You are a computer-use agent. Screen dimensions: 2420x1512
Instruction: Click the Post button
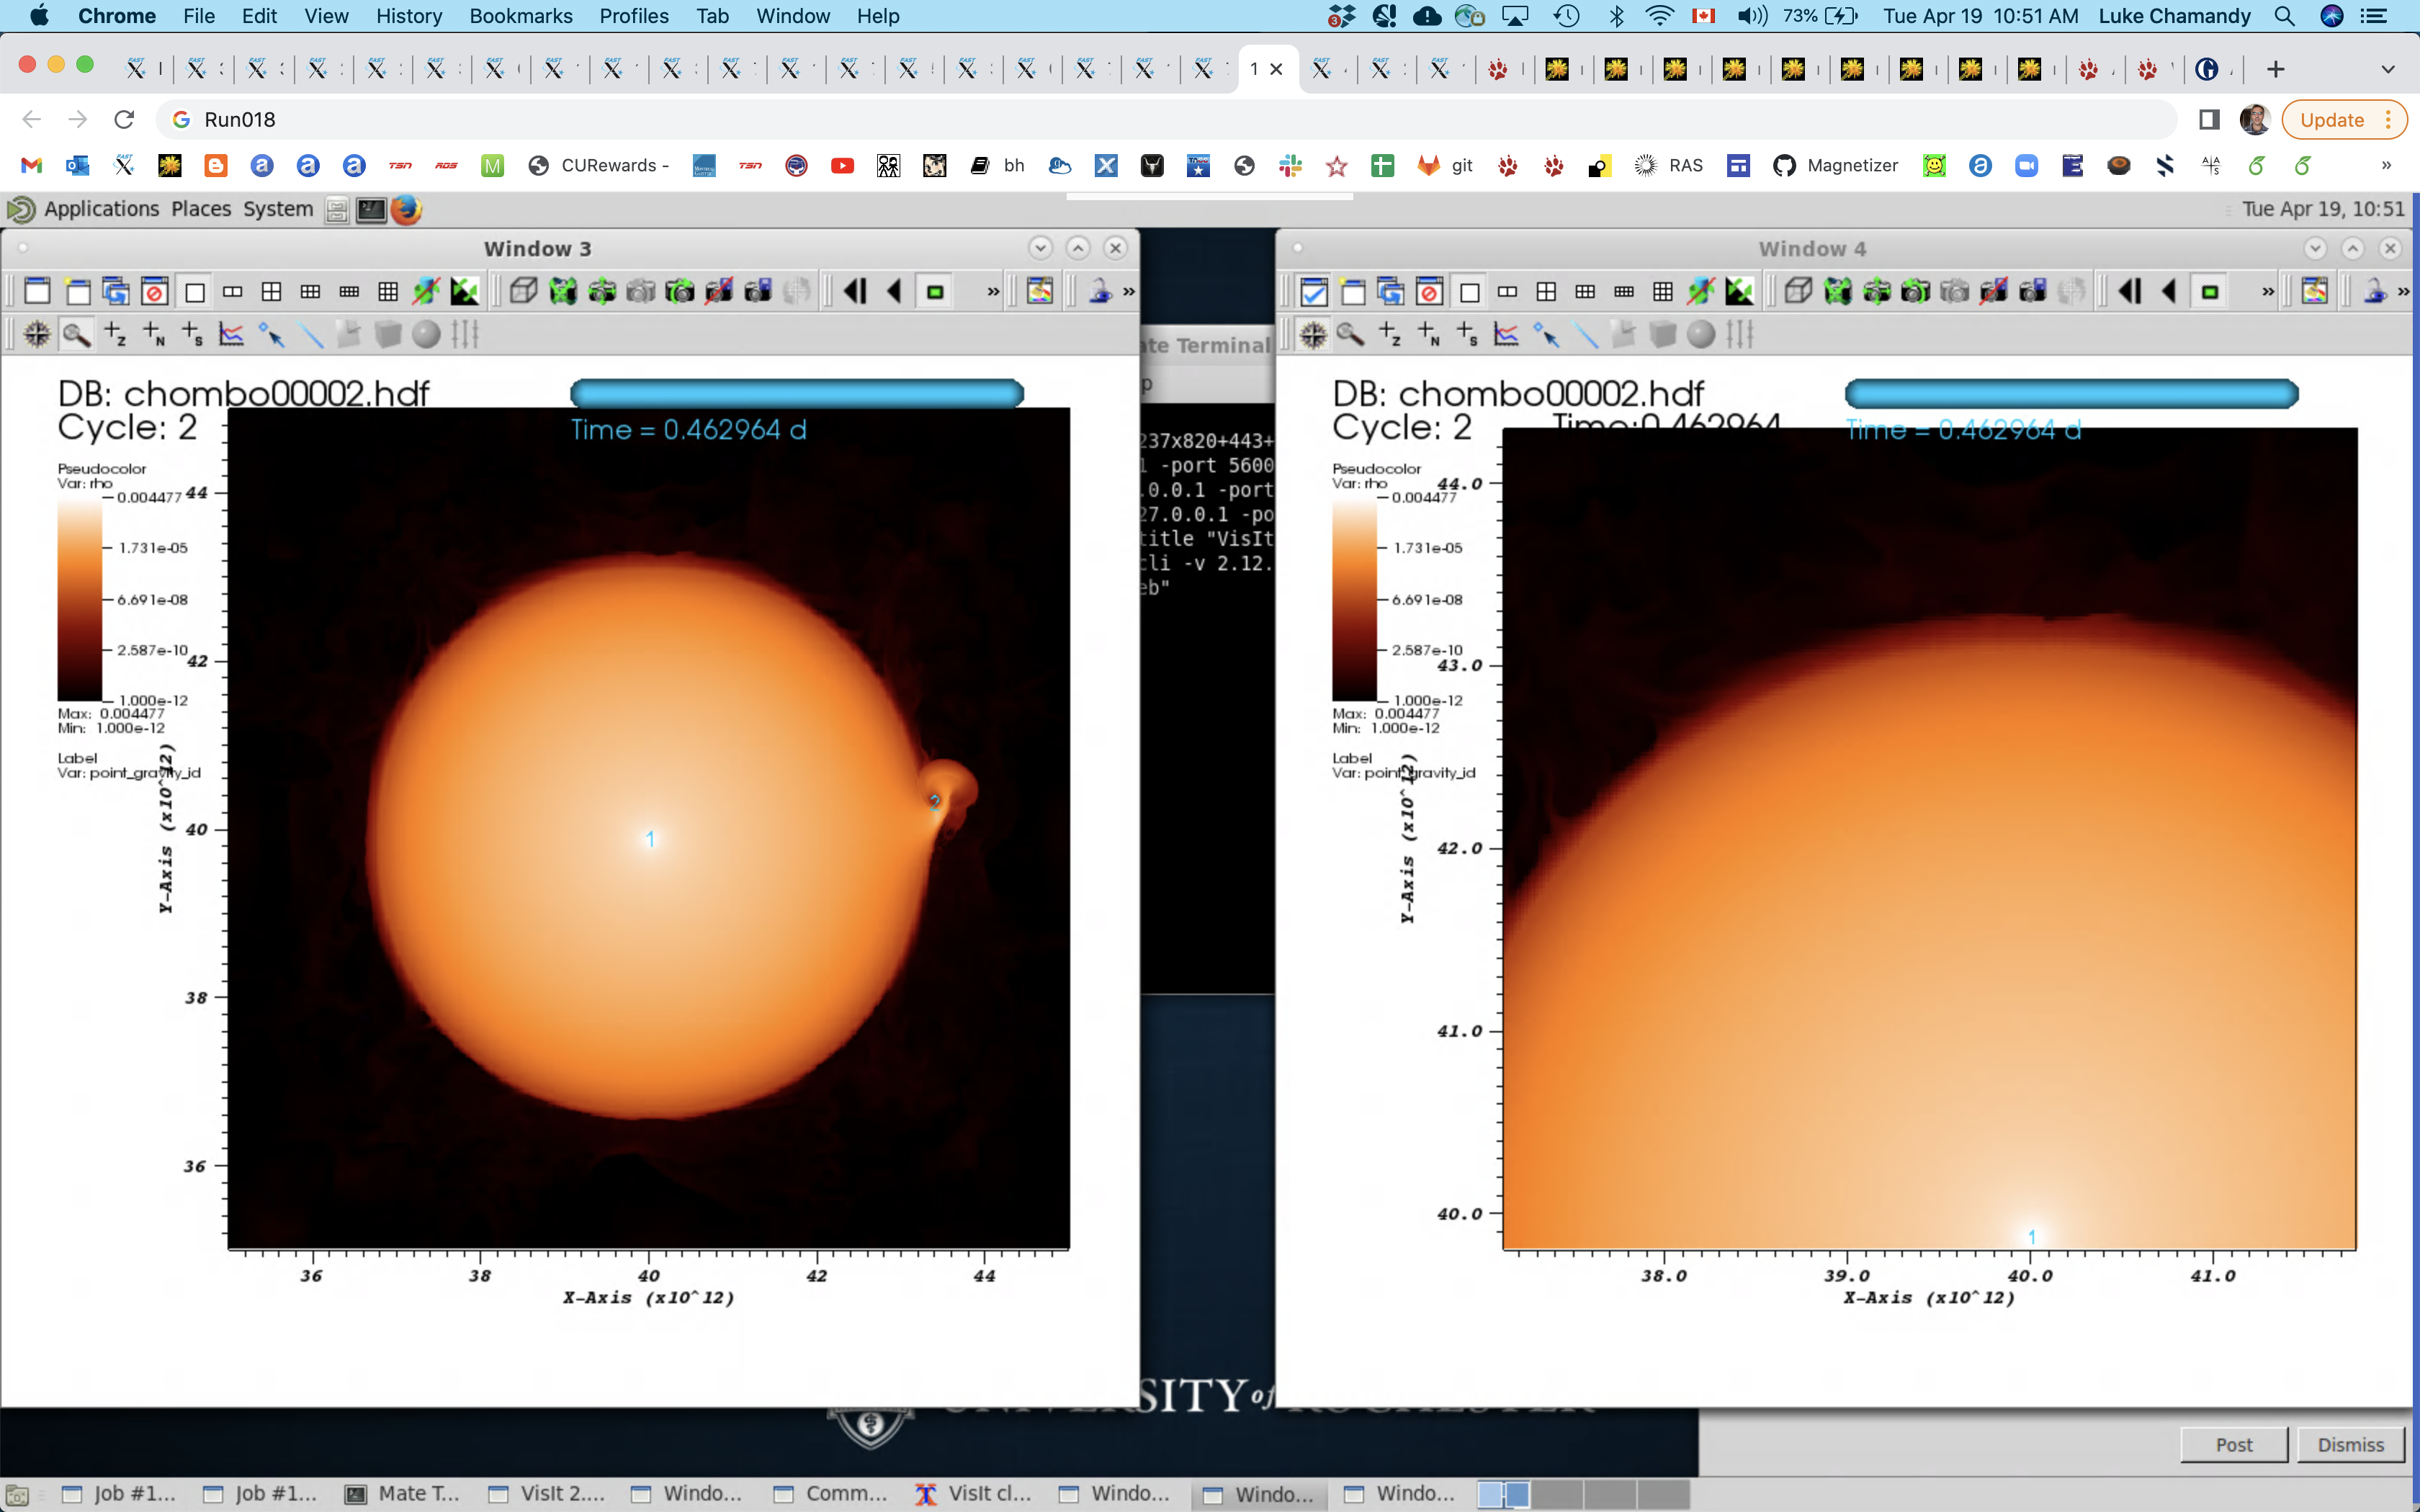2234,1444
